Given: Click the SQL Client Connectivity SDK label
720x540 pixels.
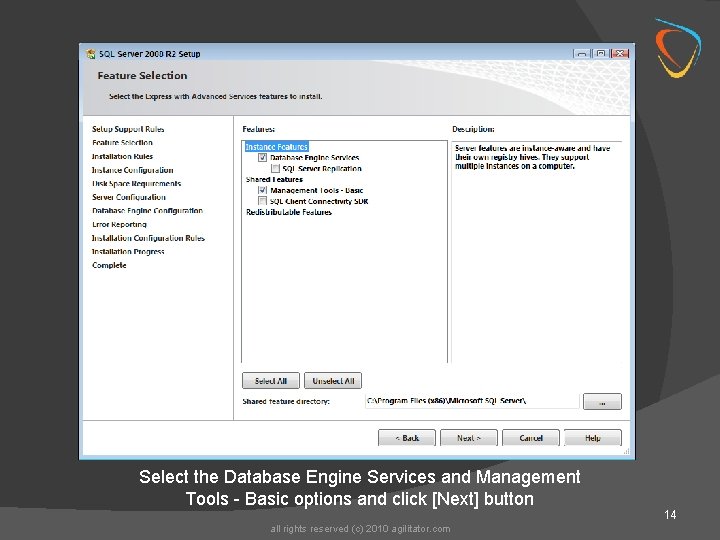Looking at the screenshot, I should coord(319,201).
